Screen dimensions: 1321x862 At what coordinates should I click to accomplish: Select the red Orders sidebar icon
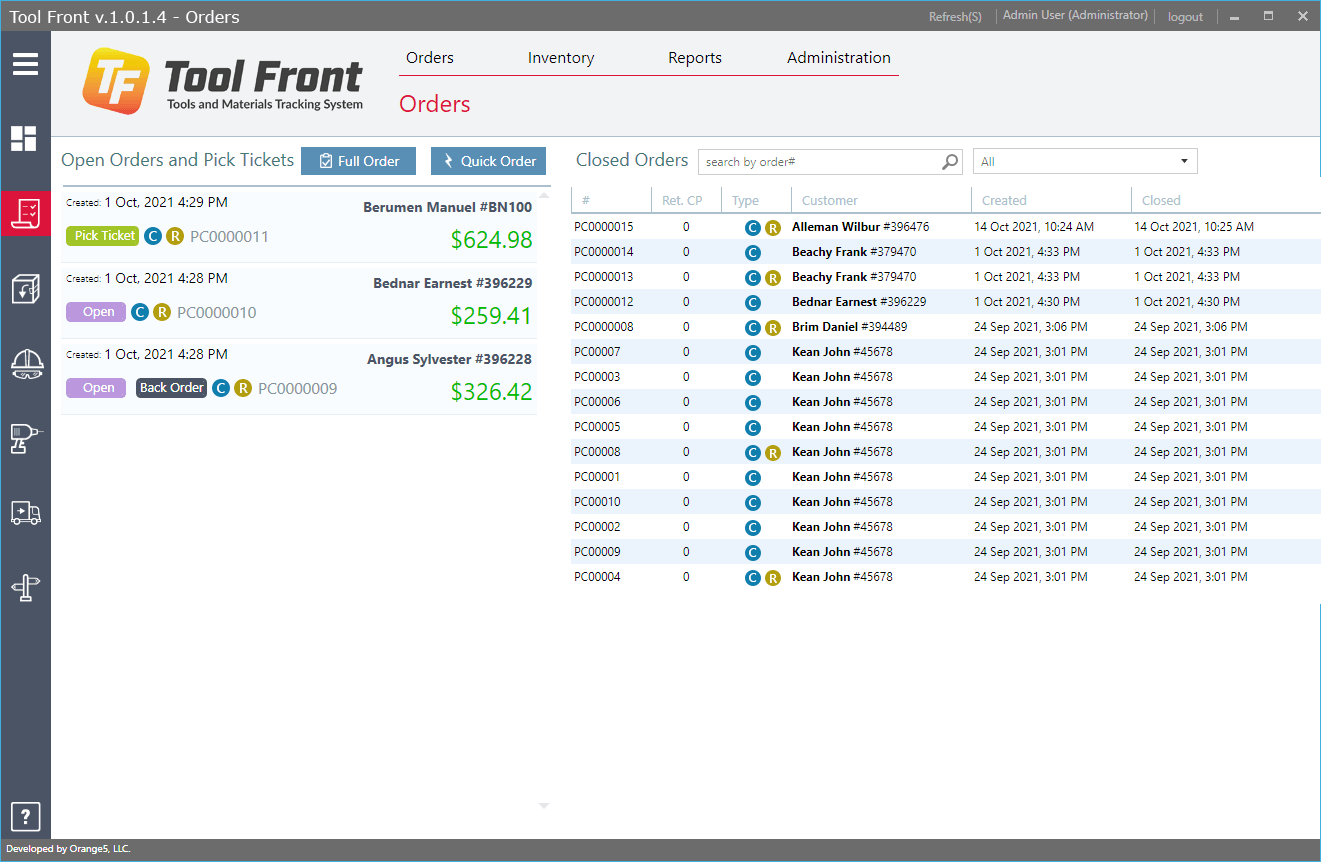25,213
